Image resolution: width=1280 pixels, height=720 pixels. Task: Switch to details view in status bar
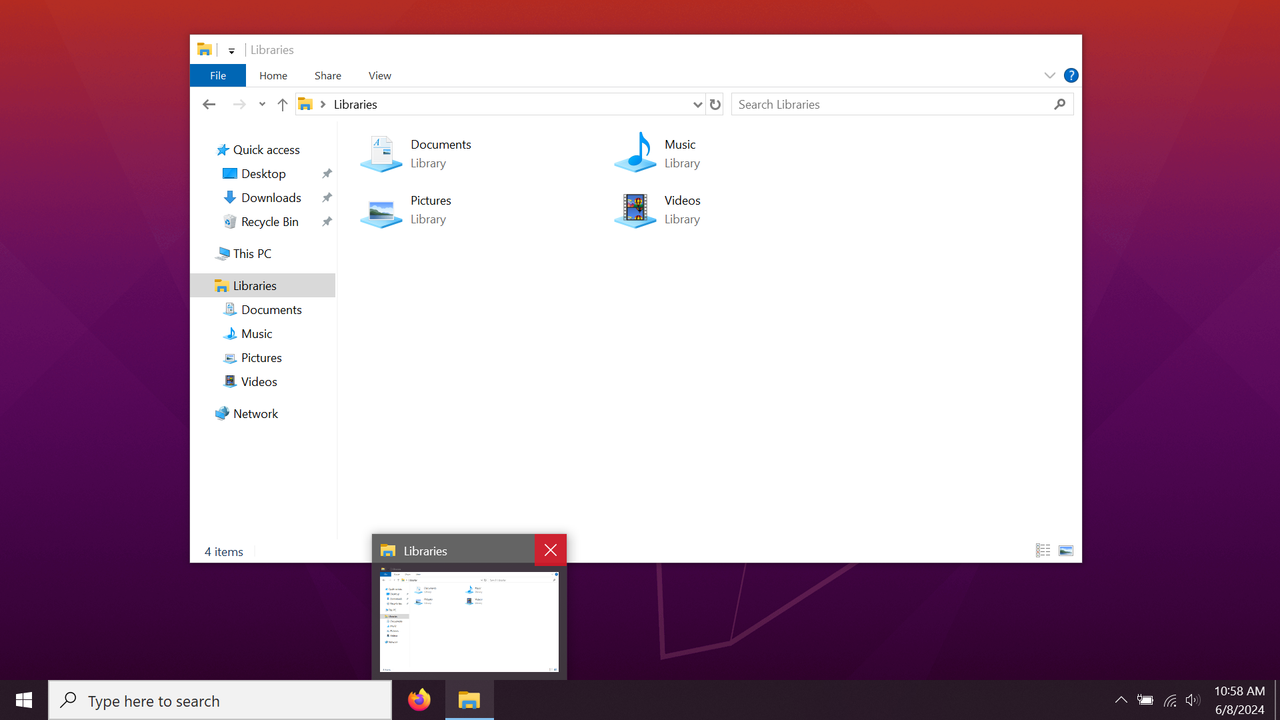click(x=1043, y=551)
